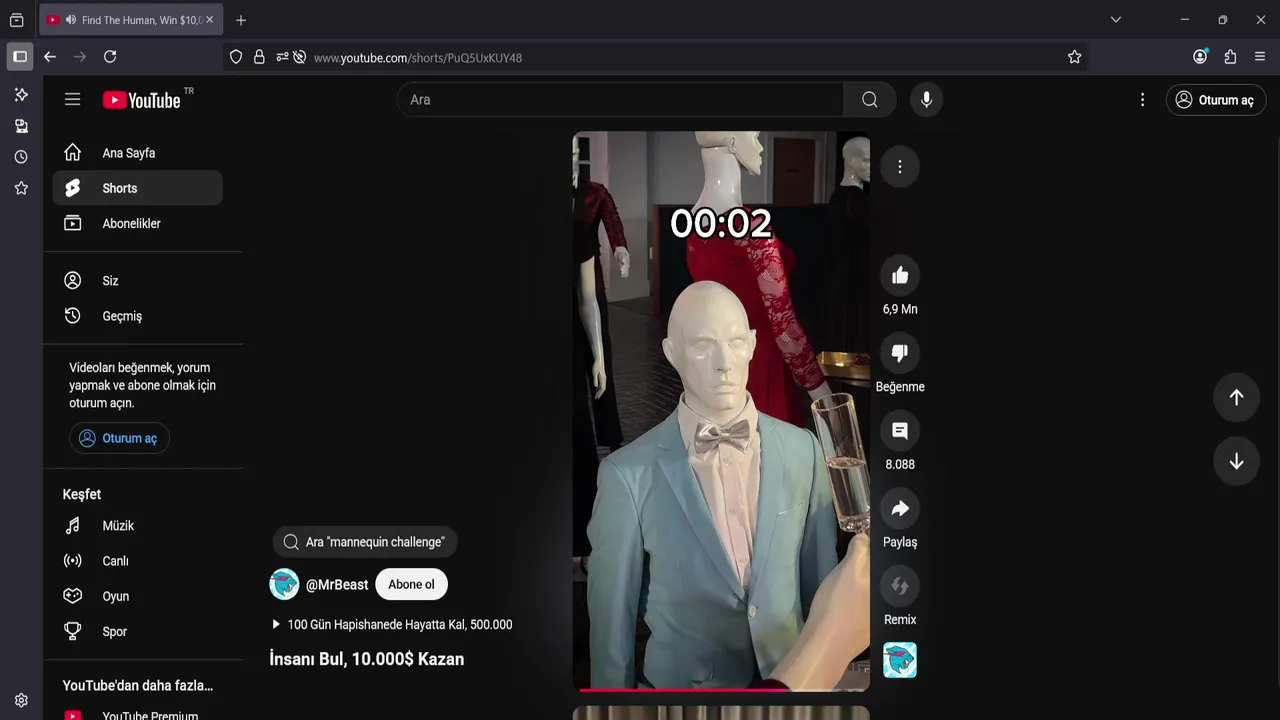The image size is (1280, 720).
Task: Go to the previous Short with the up arrow
Action: (1236, 397)
